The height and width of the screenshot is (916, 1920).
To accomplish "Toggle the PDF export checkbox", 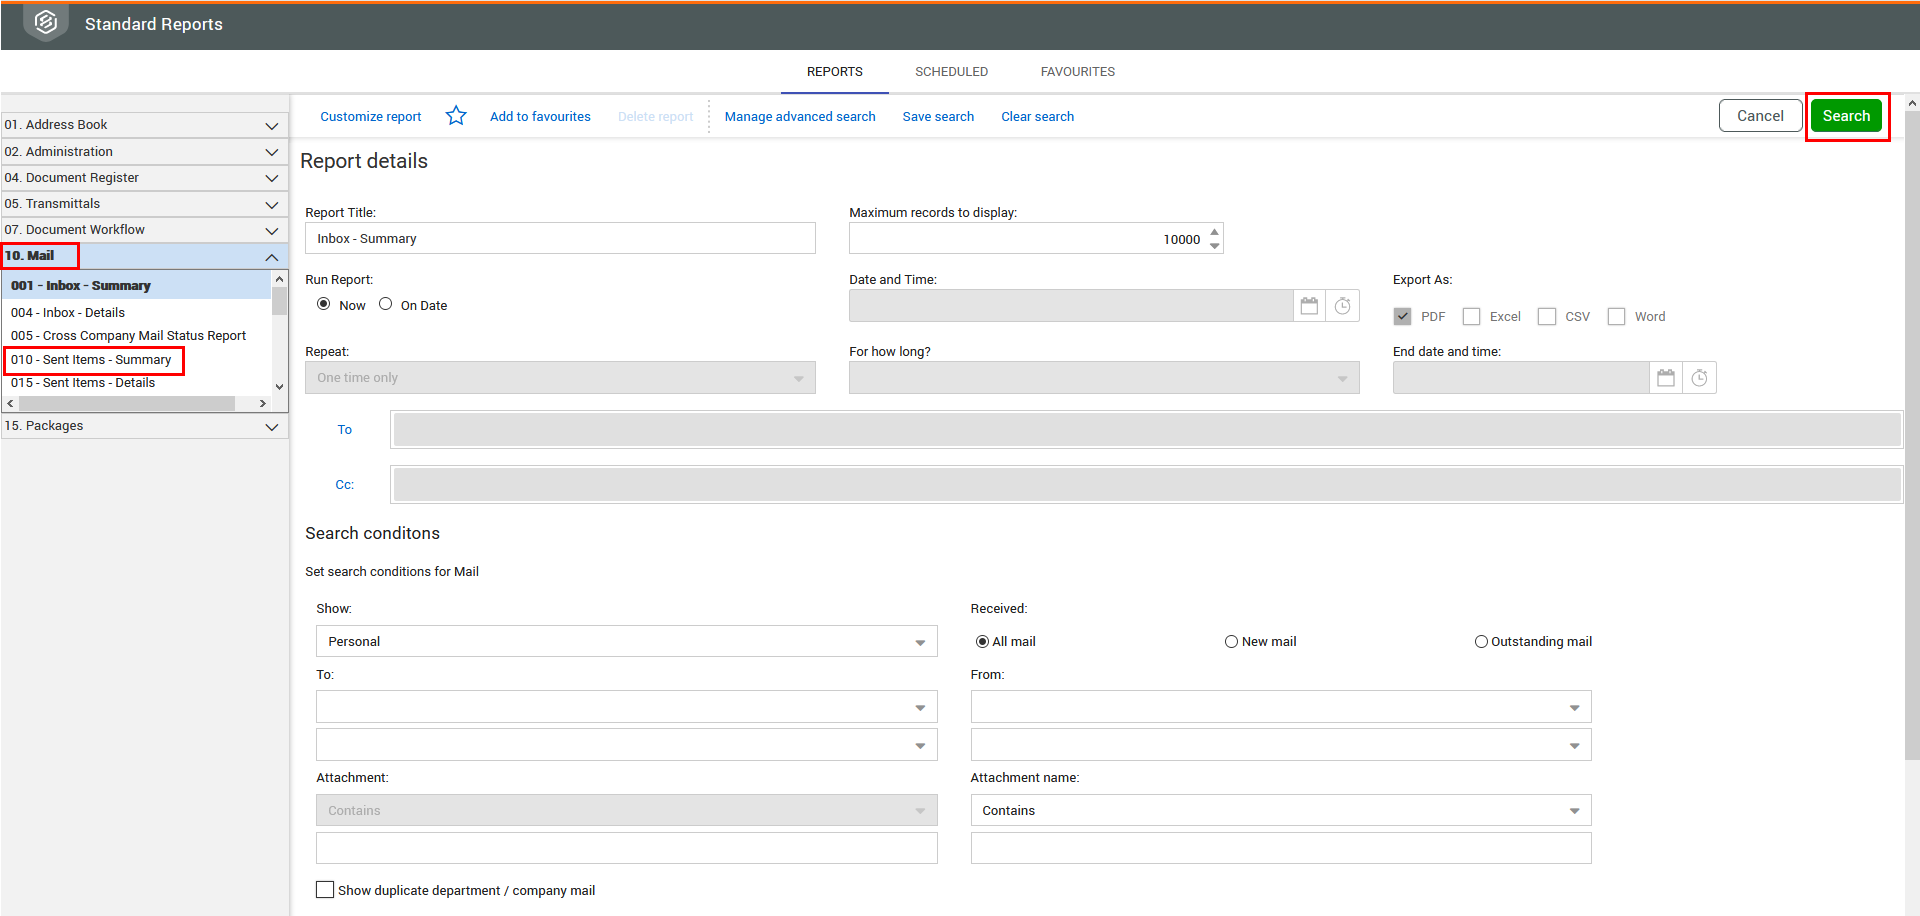I will point(1403,317).
